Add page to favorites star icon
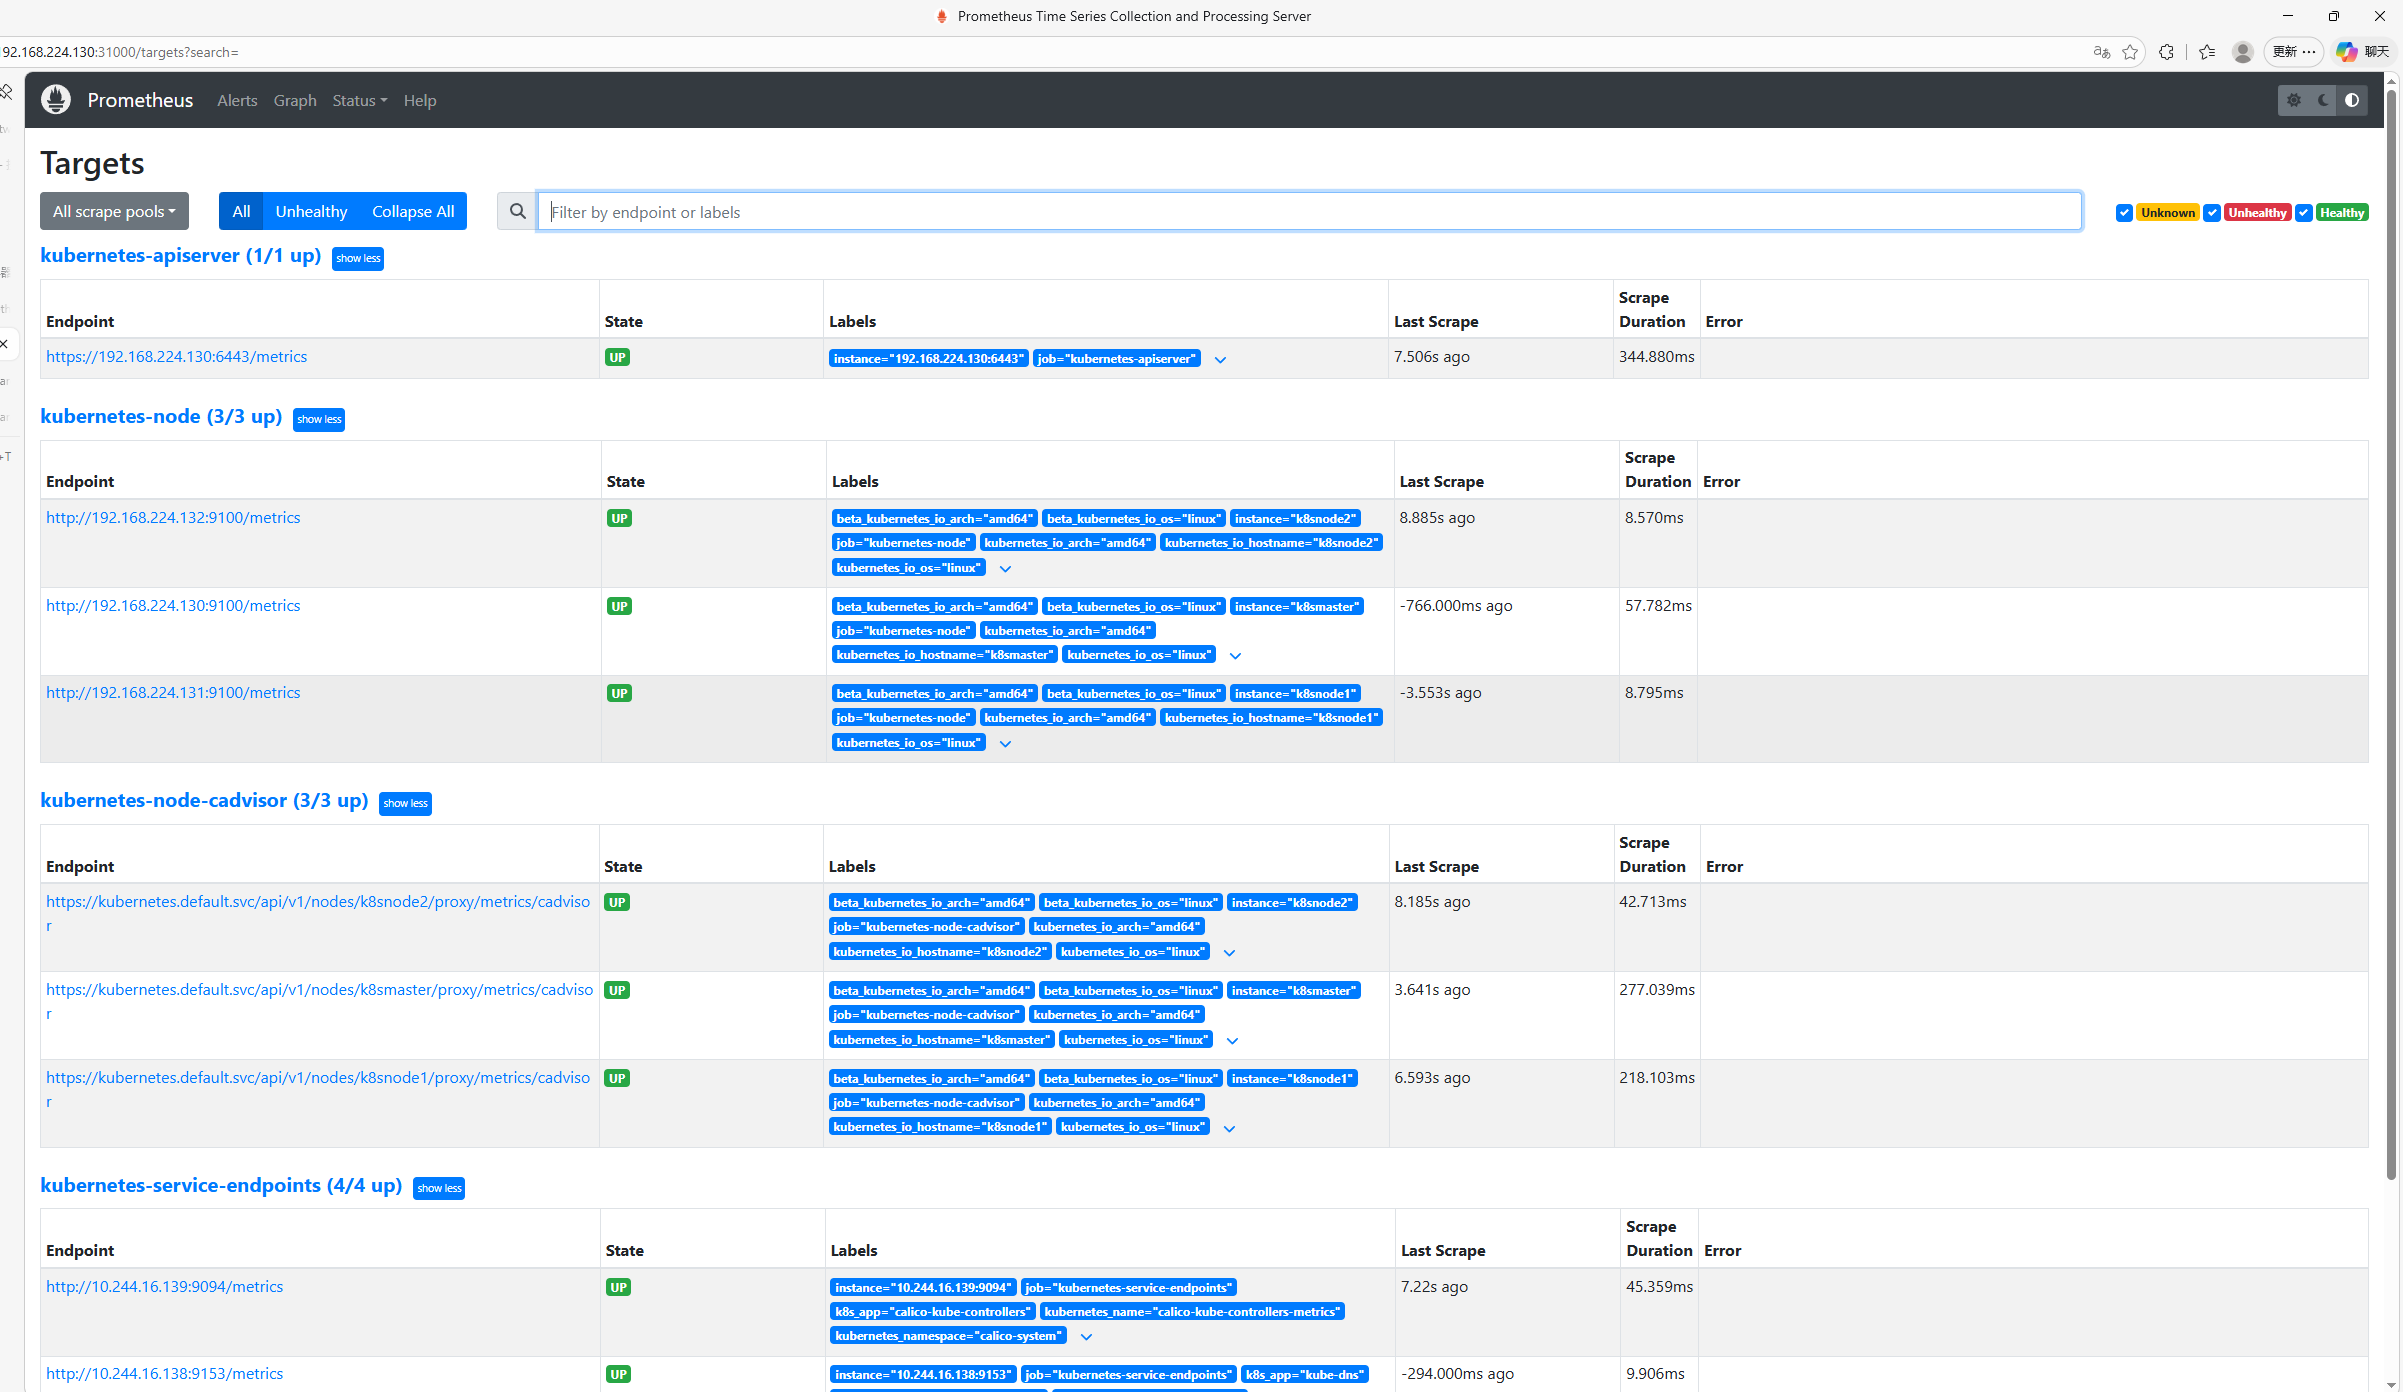Viewport: 2403px width, 1392px height. 2130,52
